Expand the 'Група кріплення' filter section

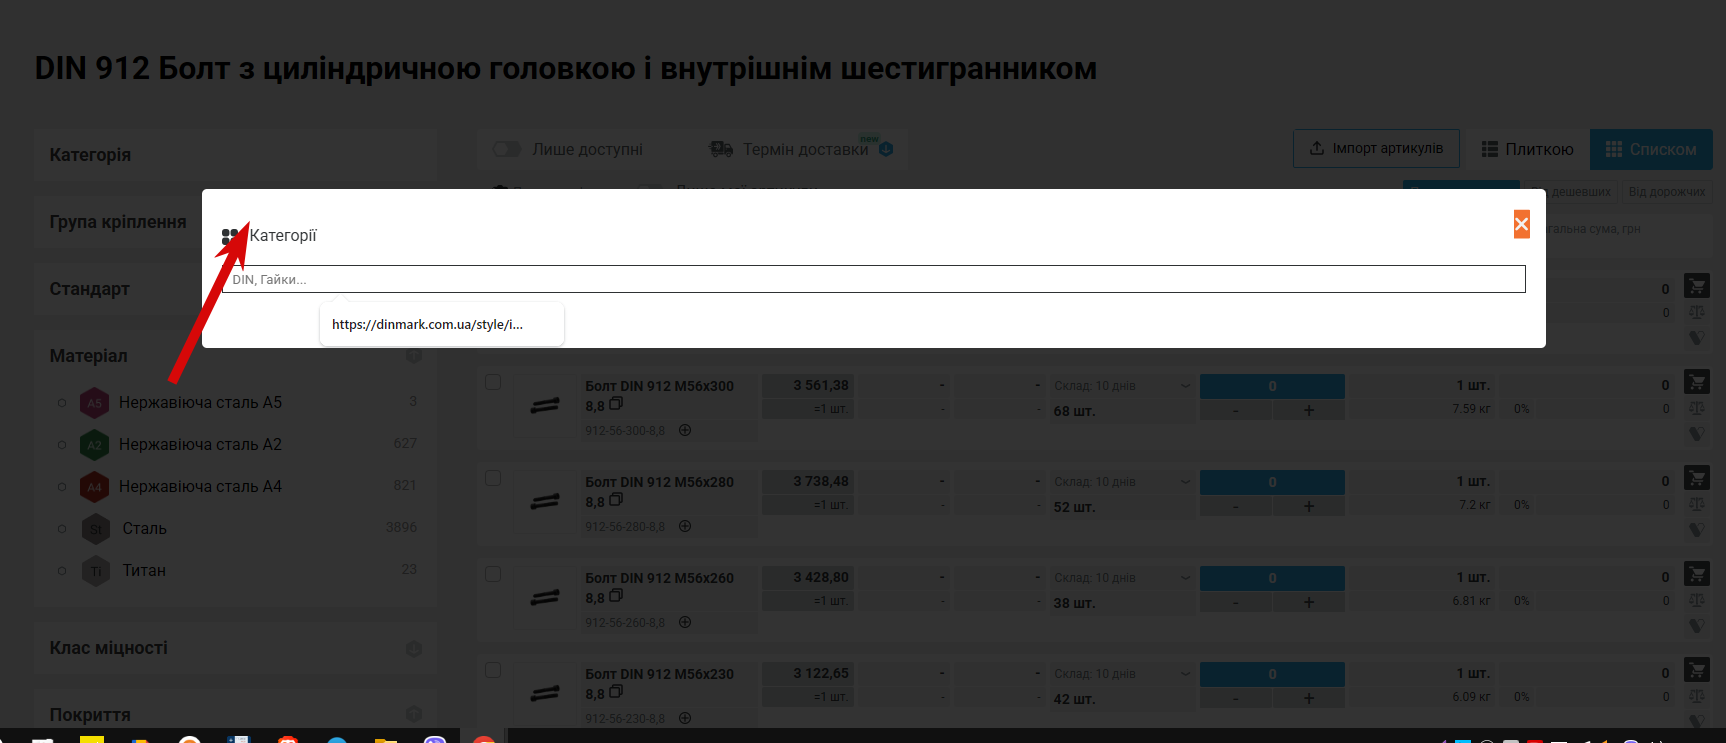click(x=118, y=222)
